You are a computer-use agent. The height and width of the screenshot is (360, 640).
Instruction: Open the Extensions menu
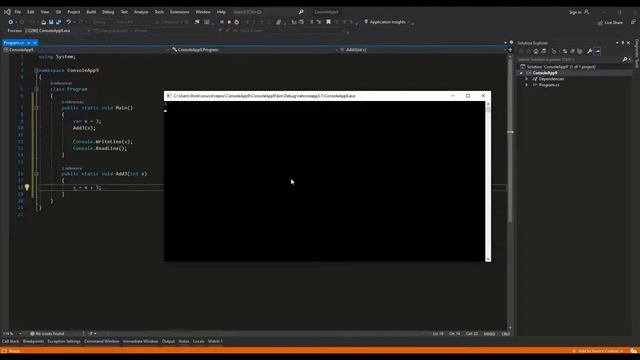180,12
